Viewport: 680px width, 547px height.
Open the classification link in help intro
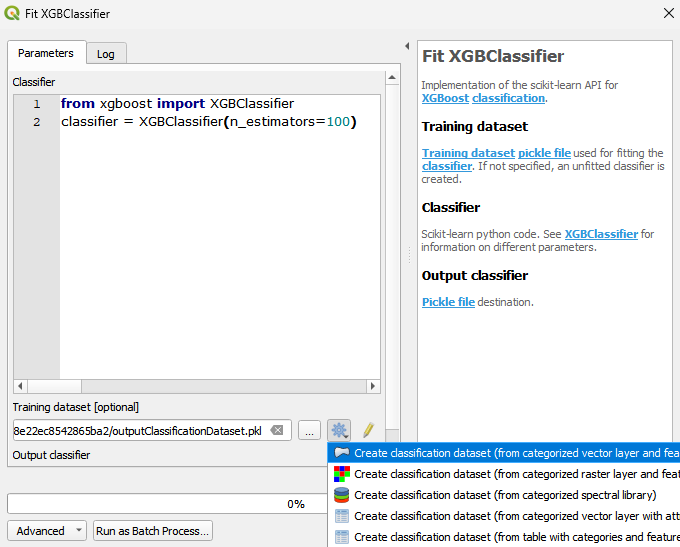508,98
